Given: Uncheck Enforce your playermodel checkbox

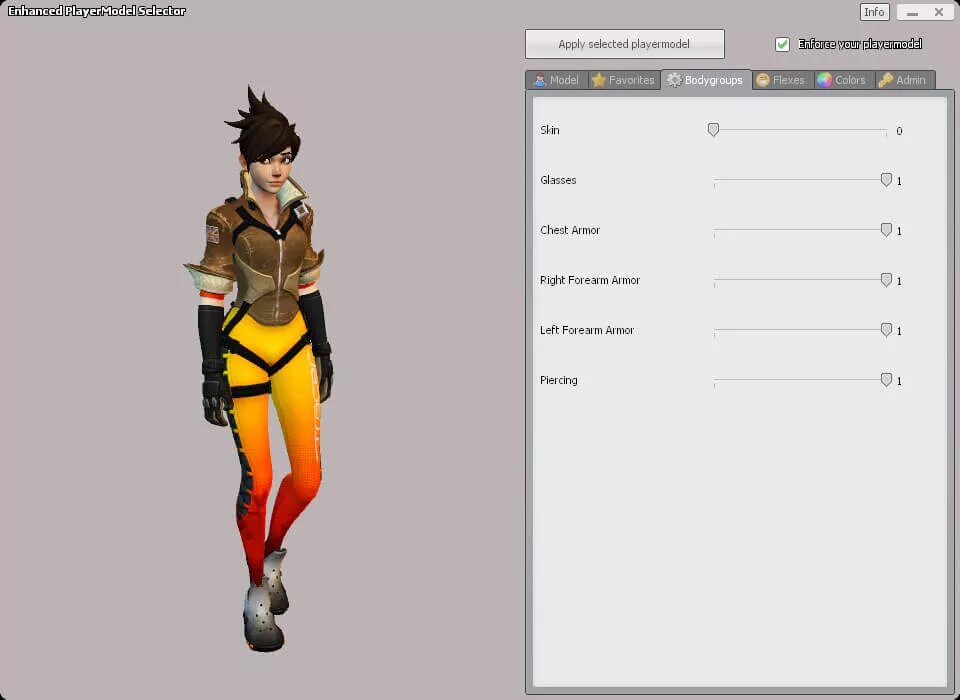Looking at the screenshot, I should pyautogui.click(x=782, y=44).
